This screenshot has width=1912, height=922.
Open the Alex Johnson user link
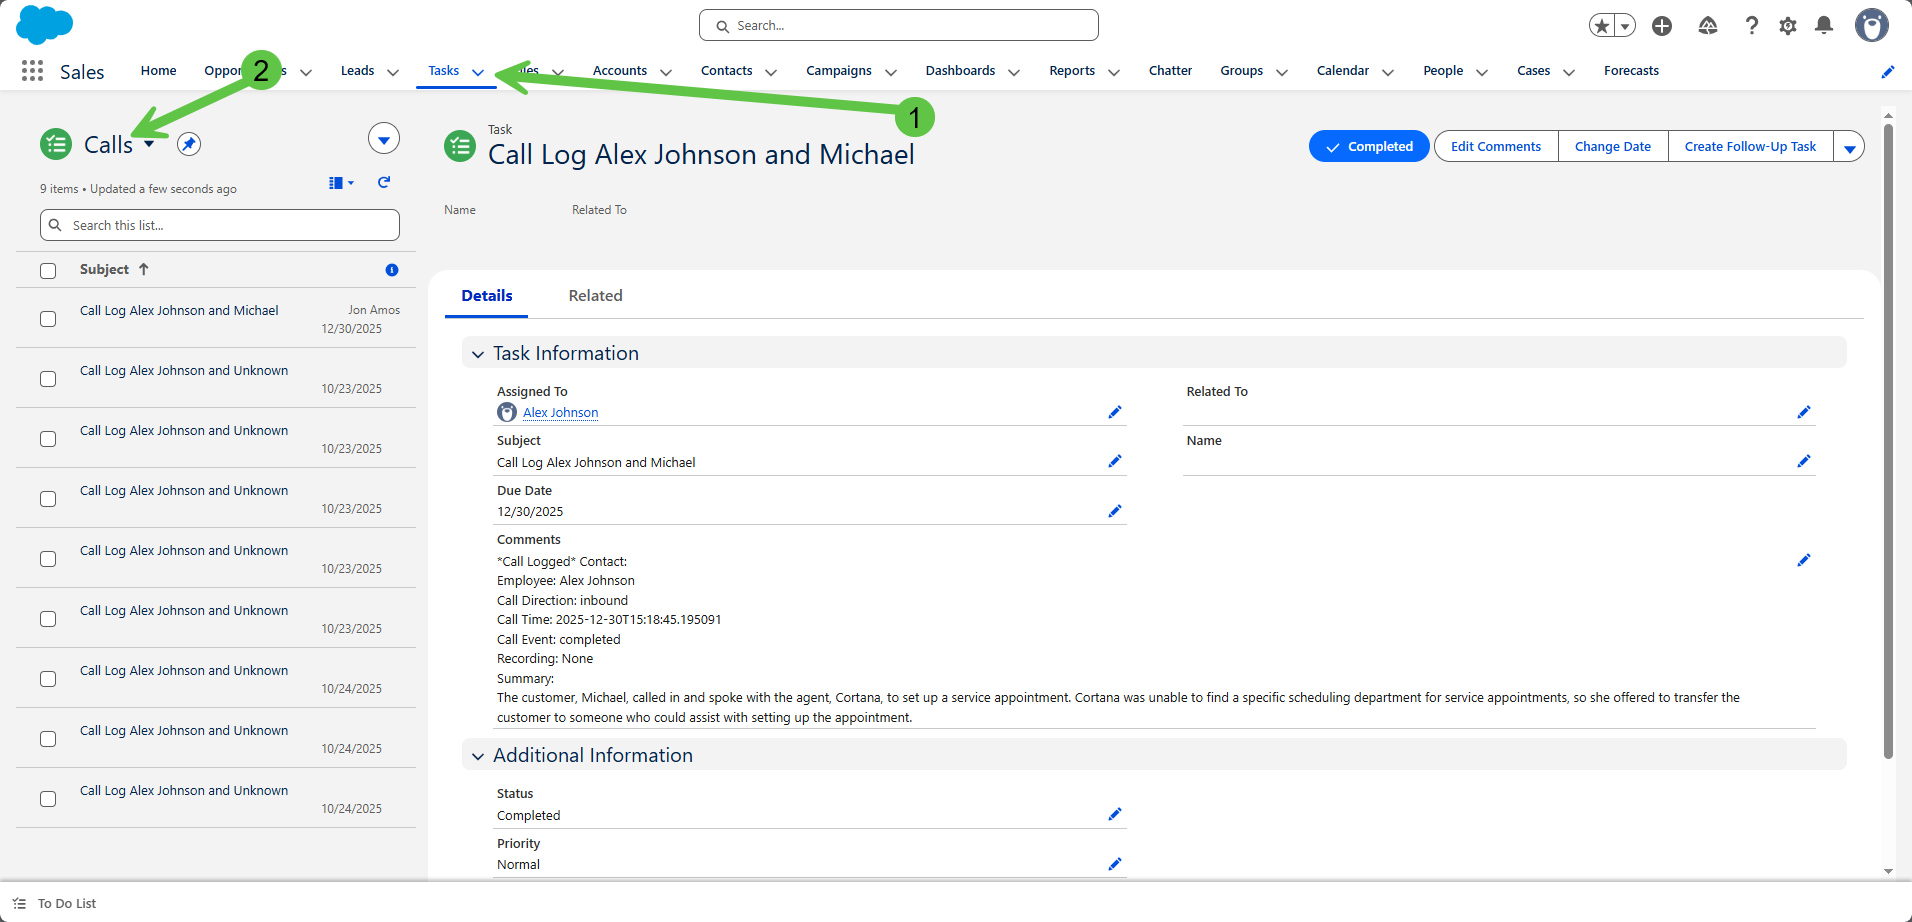[560, 413]
